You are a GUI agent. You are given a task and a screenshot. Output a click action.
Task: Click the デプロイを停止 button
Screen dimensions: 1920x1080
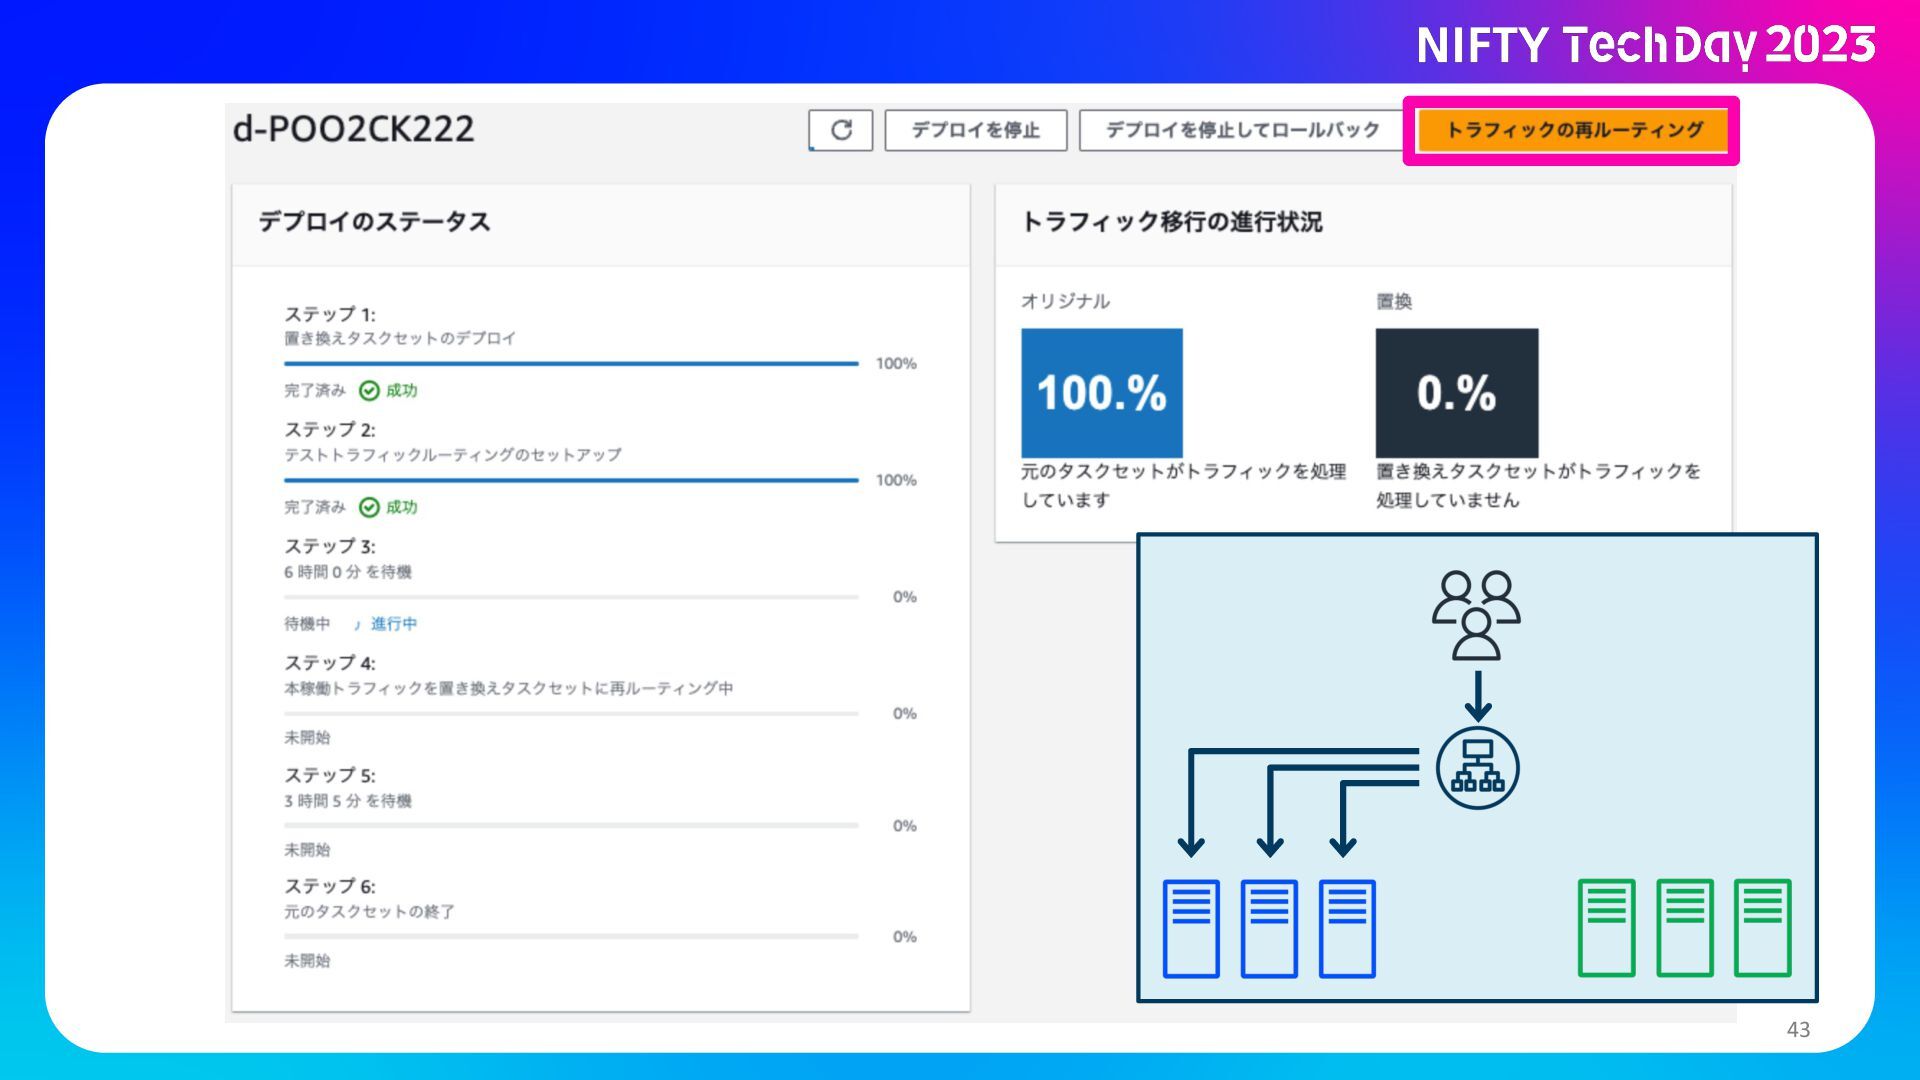pyautogui.click(x=975, y=130)
